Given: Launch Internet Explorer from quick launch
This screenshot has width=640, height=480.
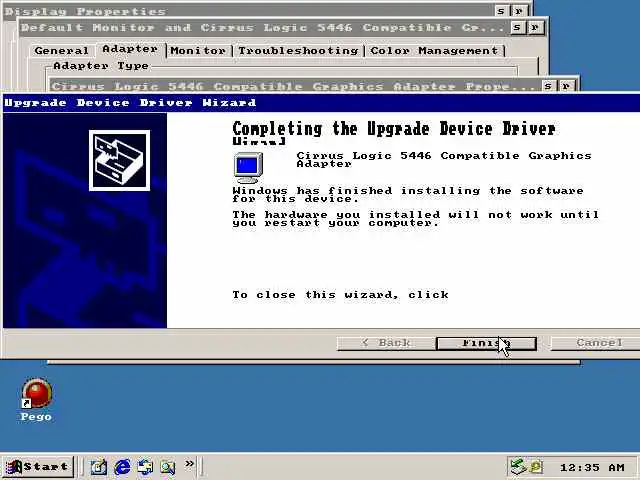Looking at the screenshot, I should tap(122, 467).
